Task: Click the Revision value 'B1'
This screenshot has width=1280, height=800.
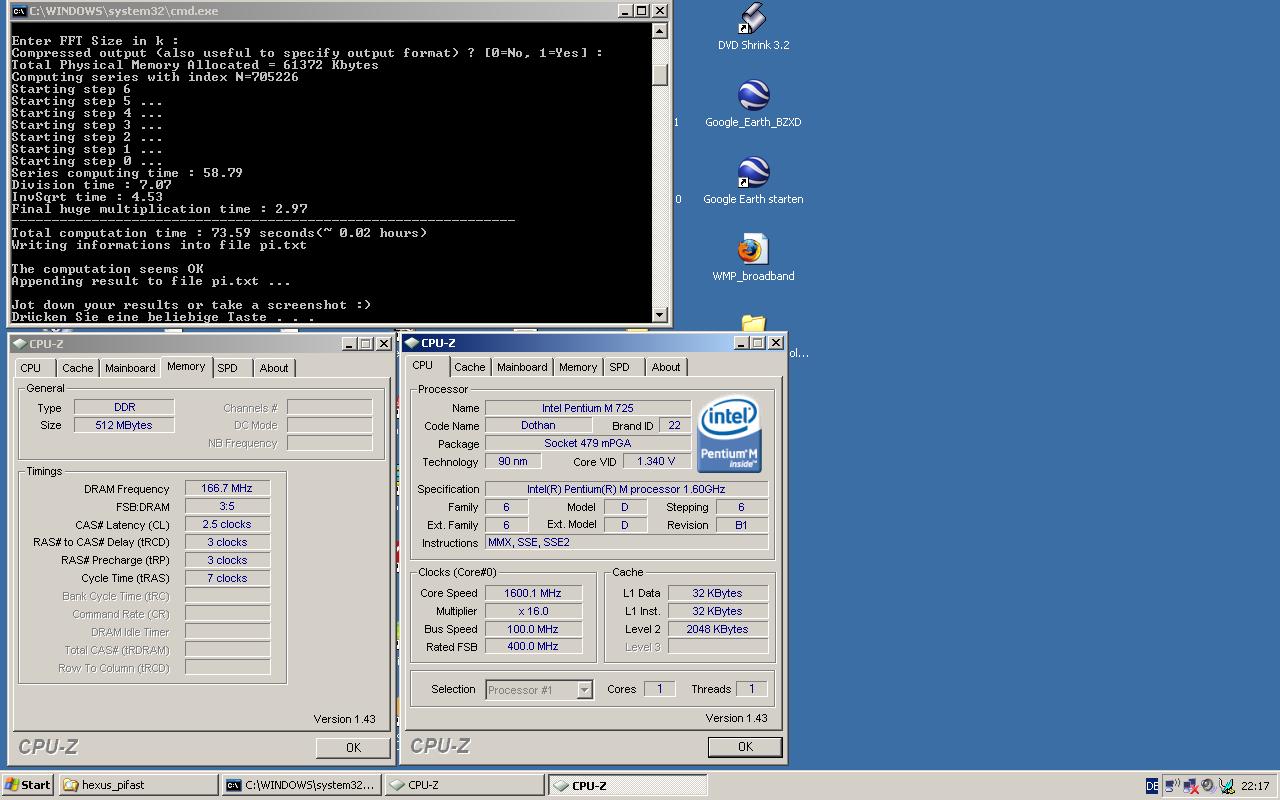Action: [x=741, y=524]
